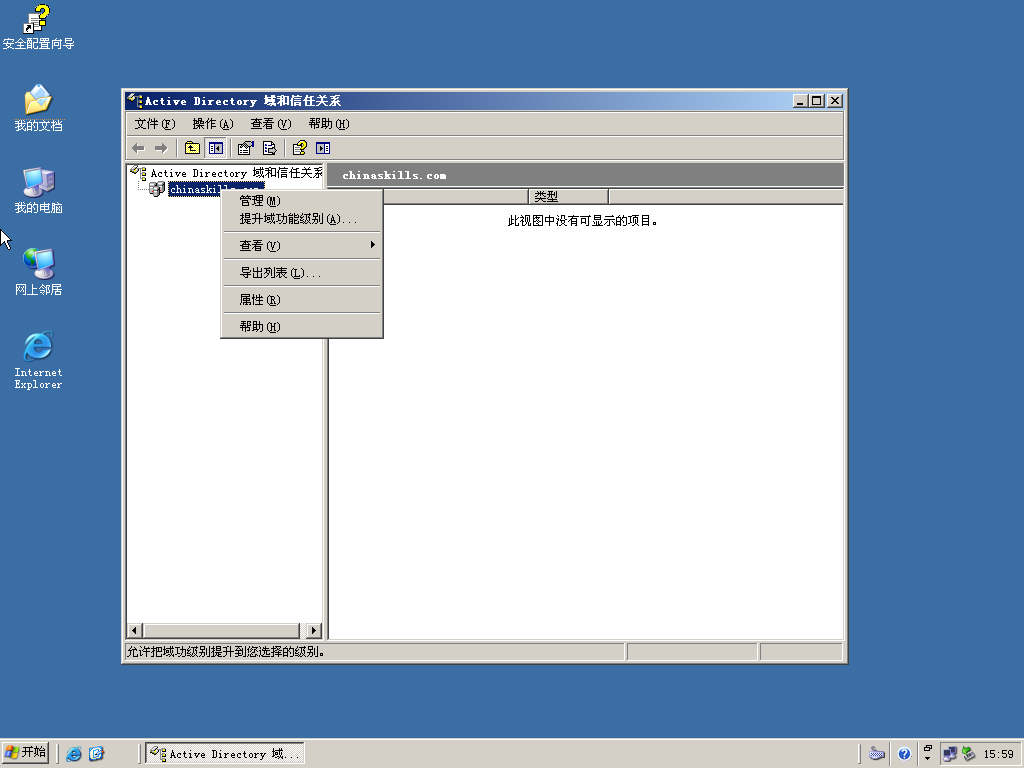
Task: Click the 类型 column header
Action: point(568,196)
